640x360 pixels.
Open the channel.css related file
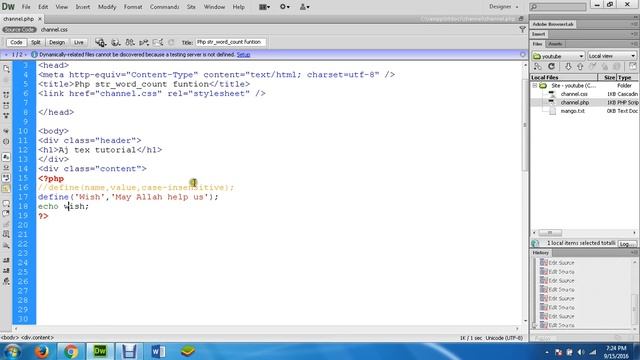[54, 30]
